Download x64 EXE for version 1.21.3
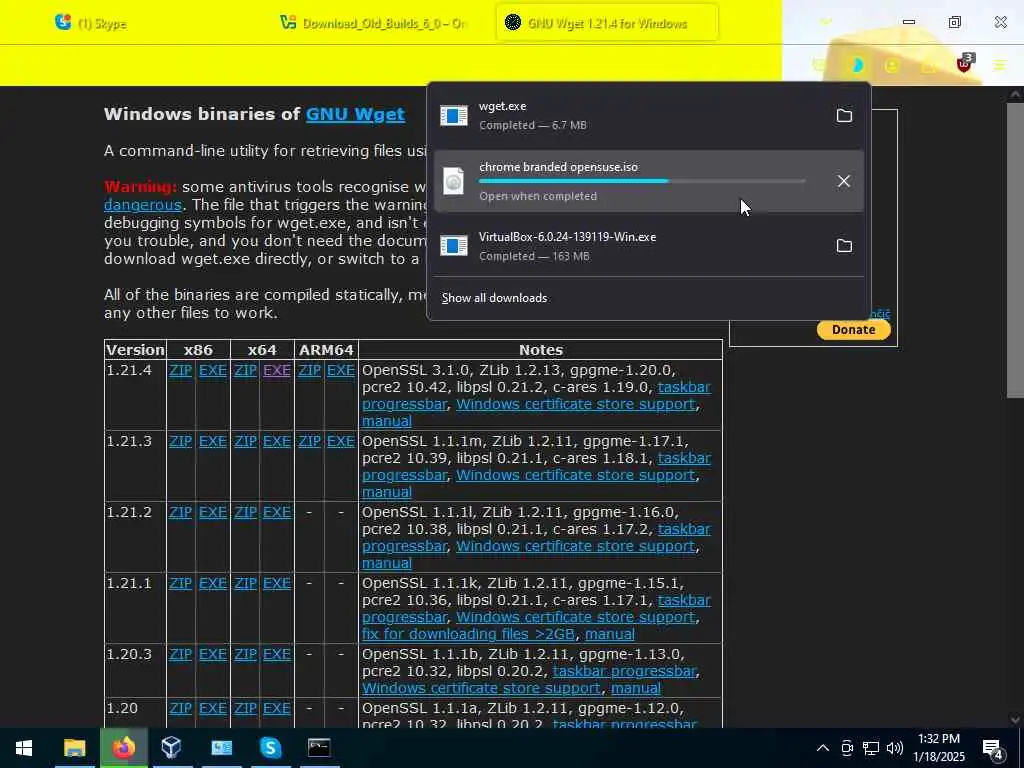Image resolution: width=1024 pixels, height=768 pixels. coord(277,441)
